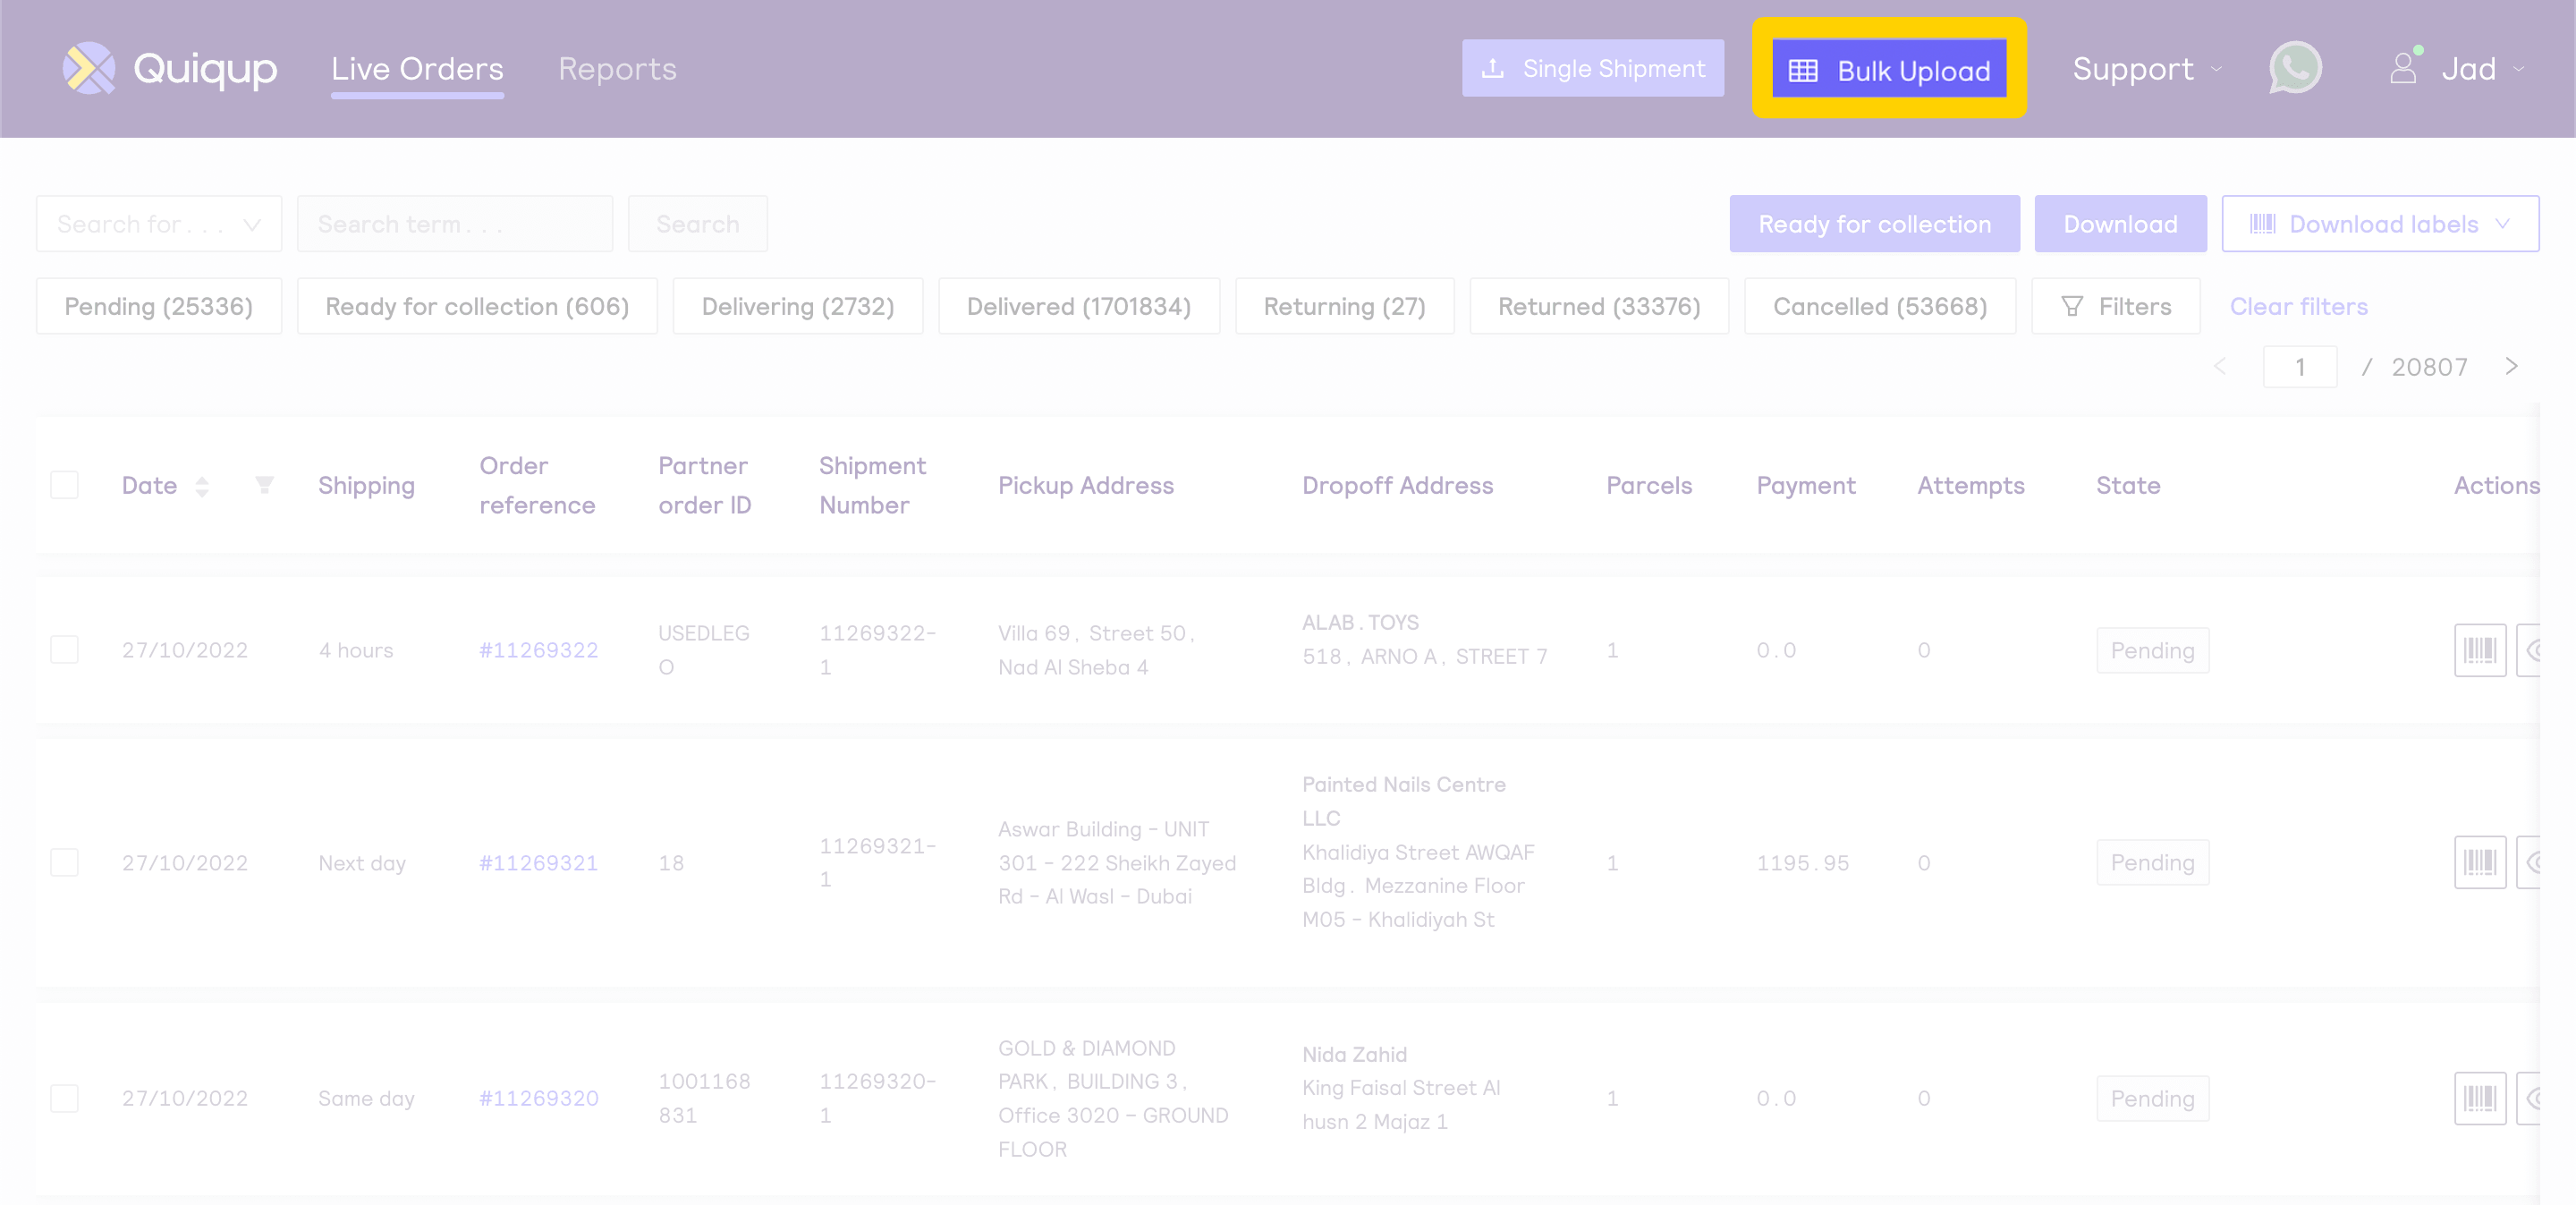The height and width of the screenshot is (1205, 2576).
Task: Click the barcode icon for order #11269322
Action: click(x=2479, y=651)
